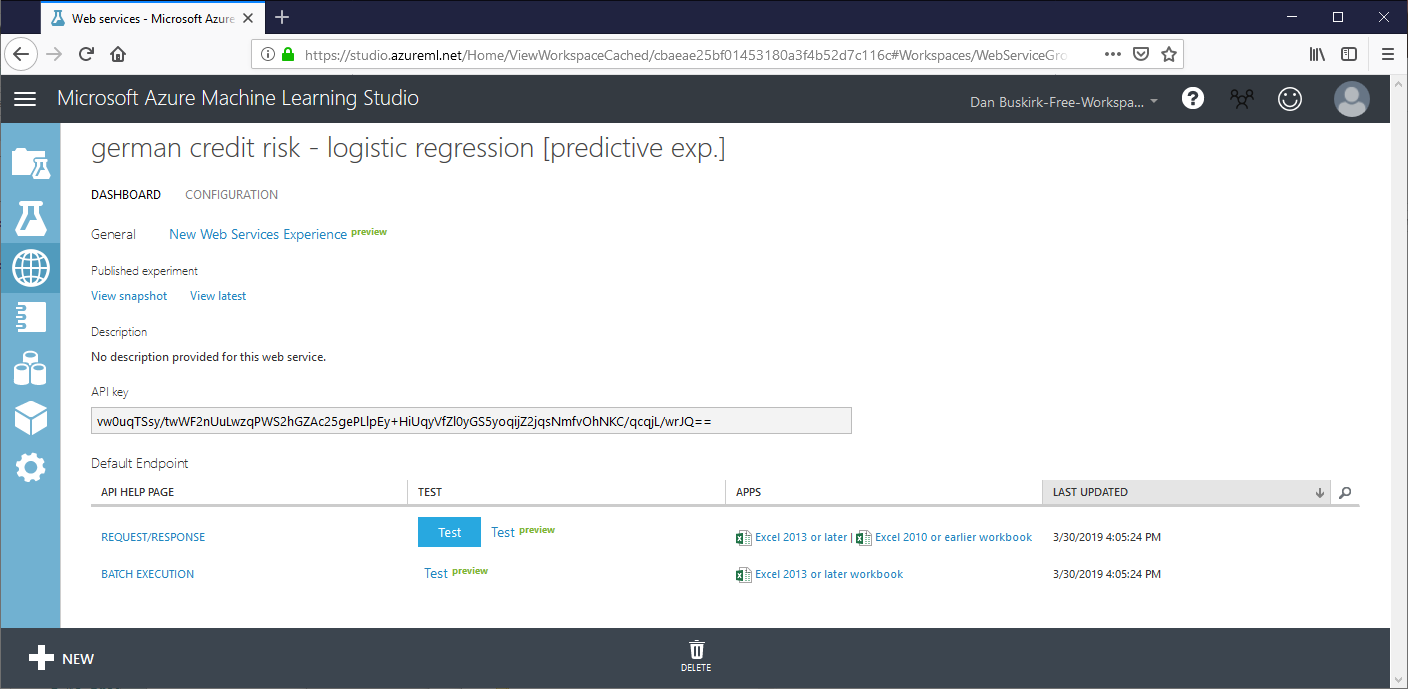Open New Web Services Experience link
This screenshot has height=689, width=1408.
[258, 234]
